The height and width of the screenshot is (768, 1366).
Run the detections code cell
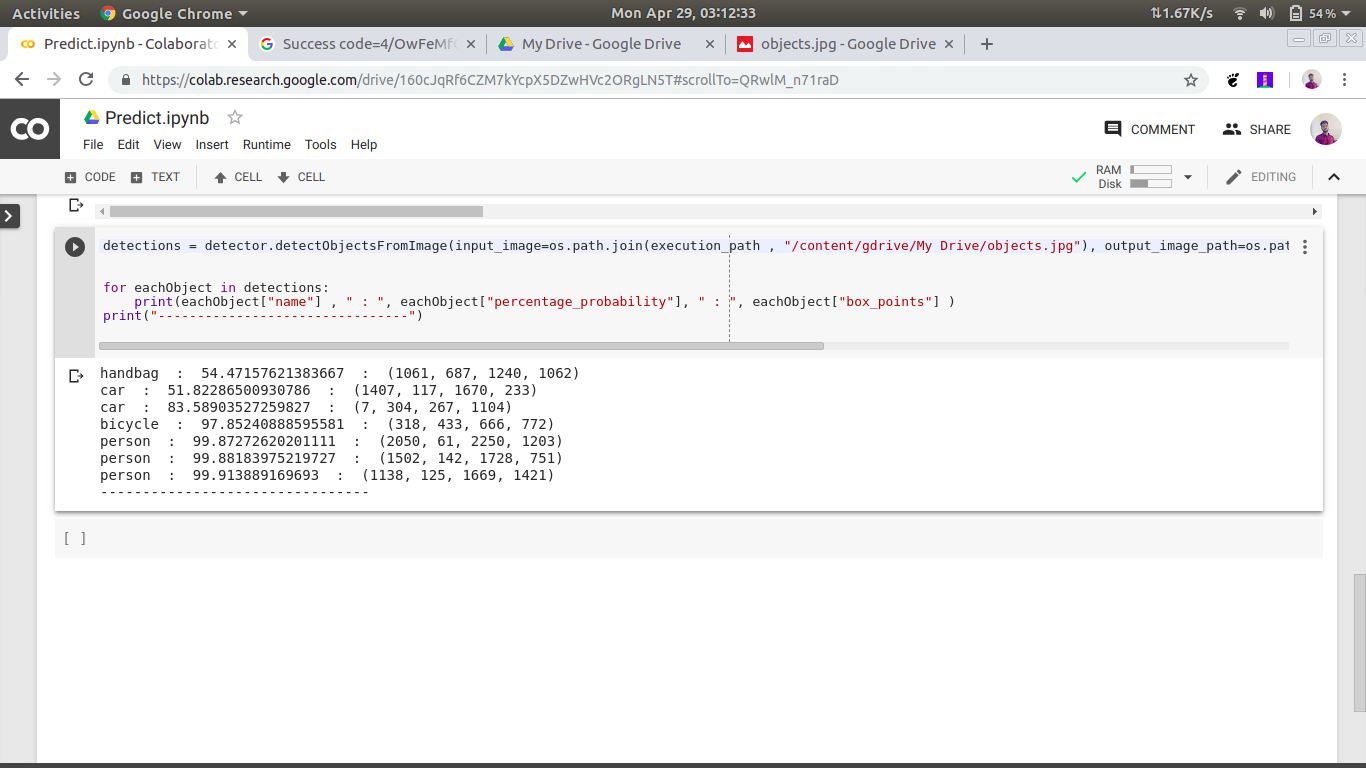(x=75, y=246)
